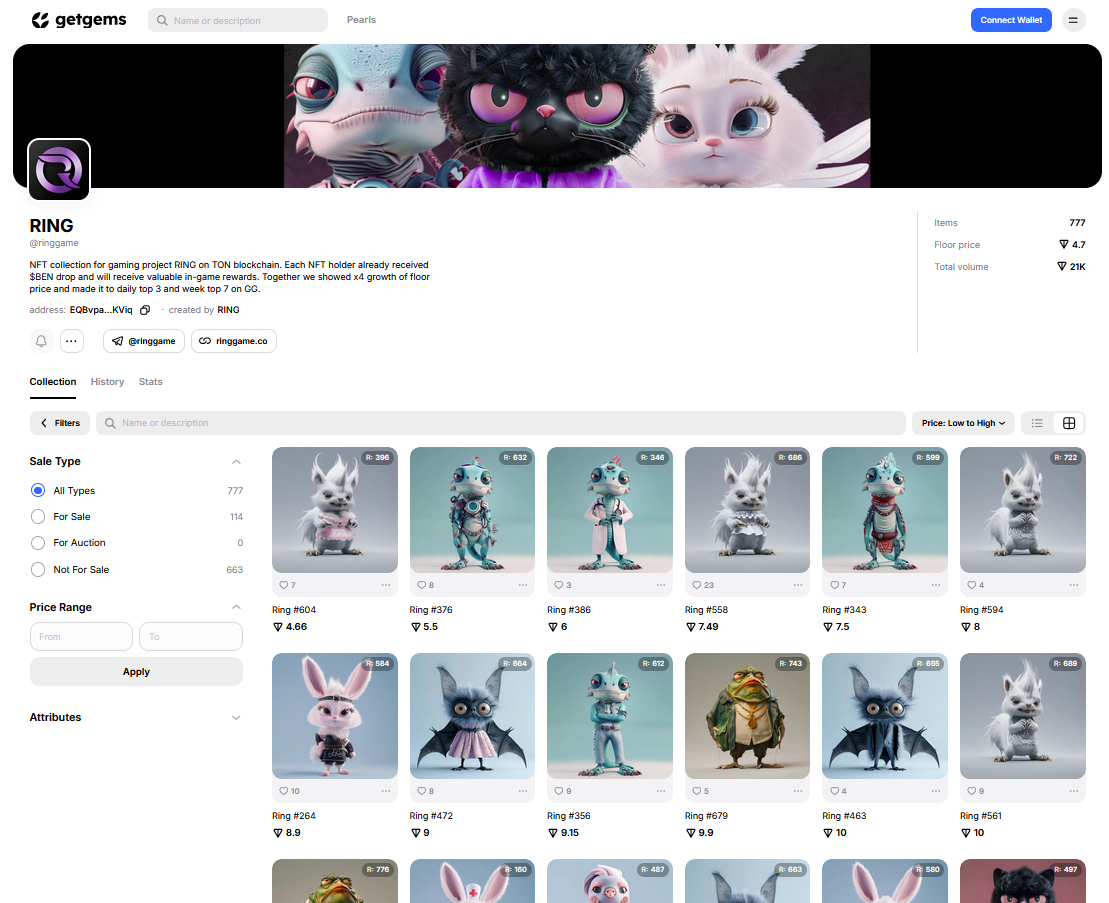Switch to list view

coord(1038,423)
